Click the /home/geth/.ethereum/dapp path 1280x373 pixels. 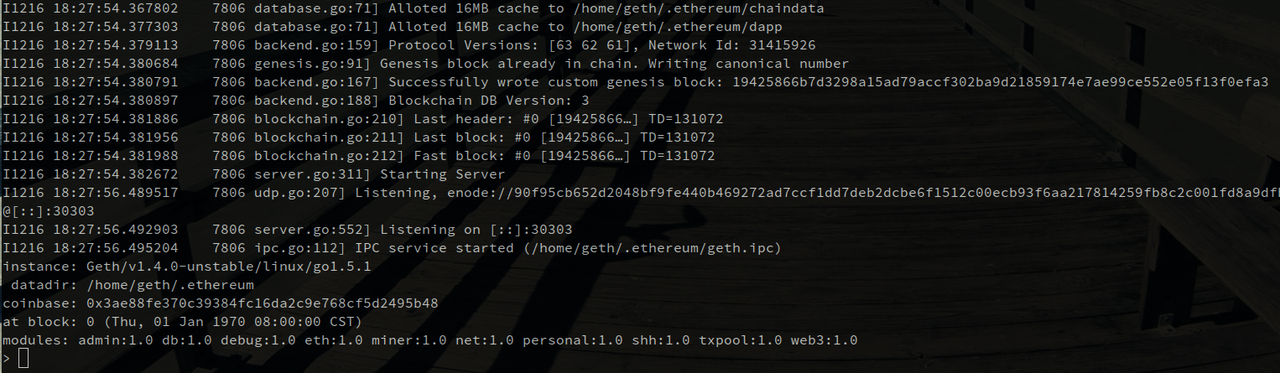coord(666,26)
